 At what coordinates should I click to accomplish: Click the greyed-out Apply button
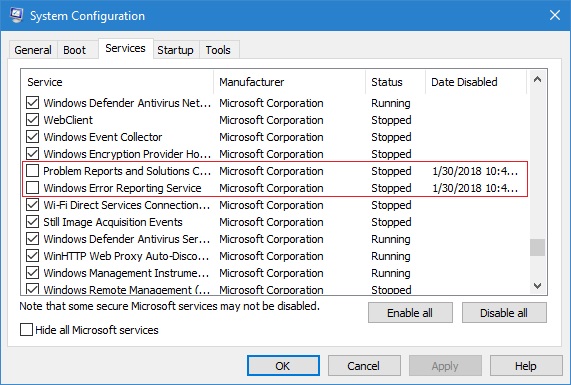pyautogui.click(x=445, y=366)
